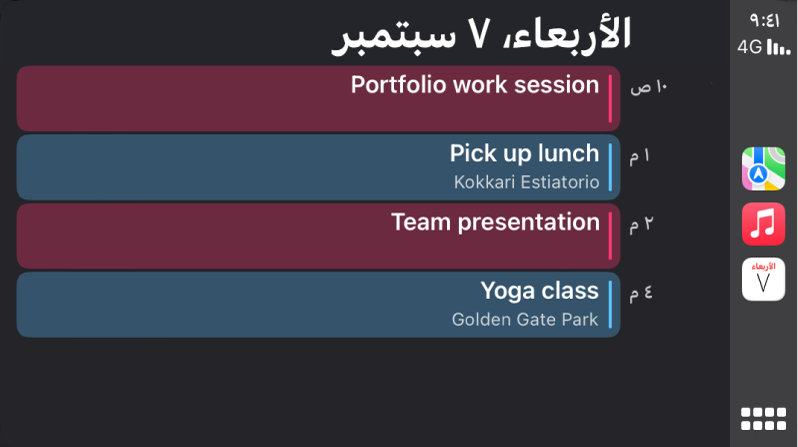Click the cellular signal strength bars
The height and width of the screenshot is (447, 798).
778,48
